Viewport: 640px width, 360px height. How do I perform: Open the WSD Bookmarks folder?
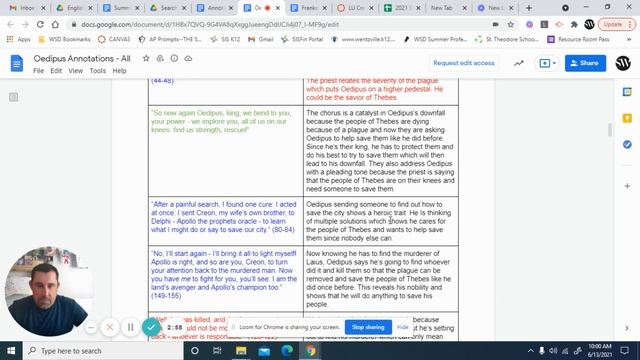64,40
